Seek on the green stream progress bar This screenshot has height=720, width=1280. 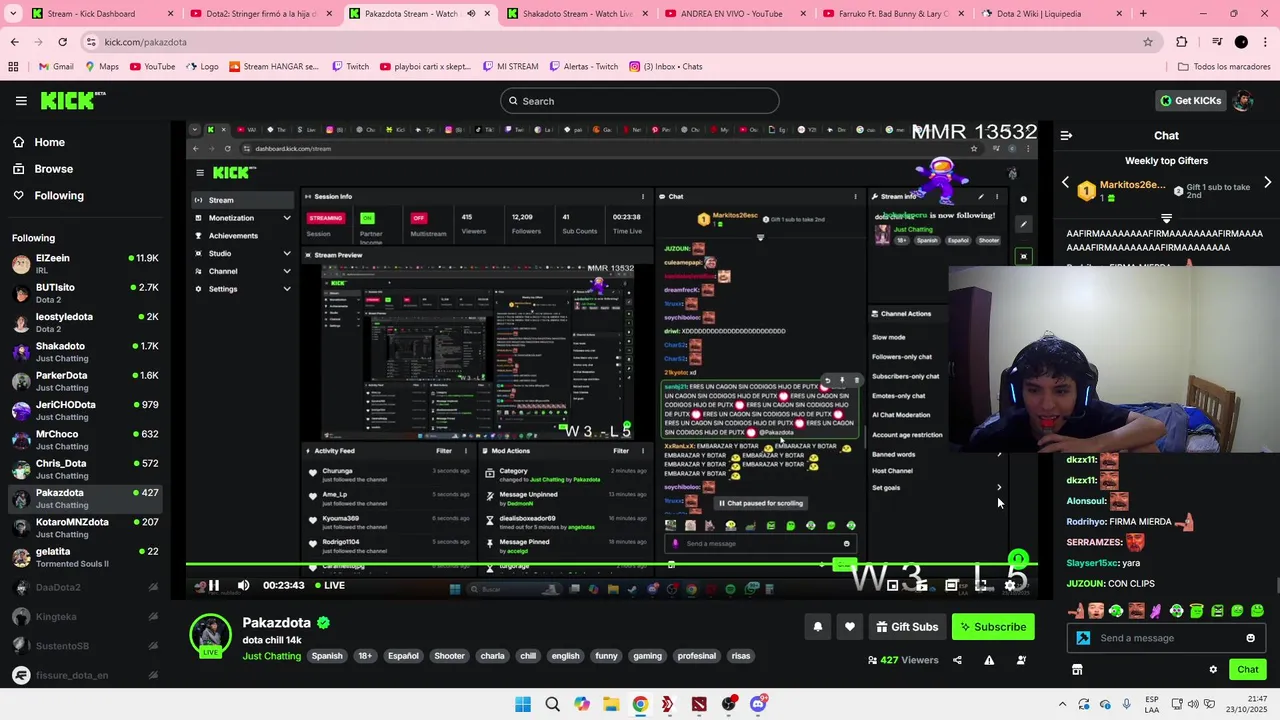pyautogui.click(x=612, y=566)
